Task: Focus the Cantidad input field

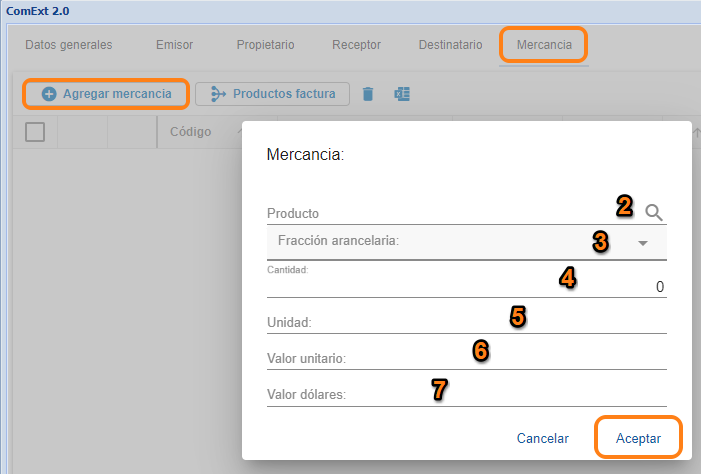Action: pos(466,287)
